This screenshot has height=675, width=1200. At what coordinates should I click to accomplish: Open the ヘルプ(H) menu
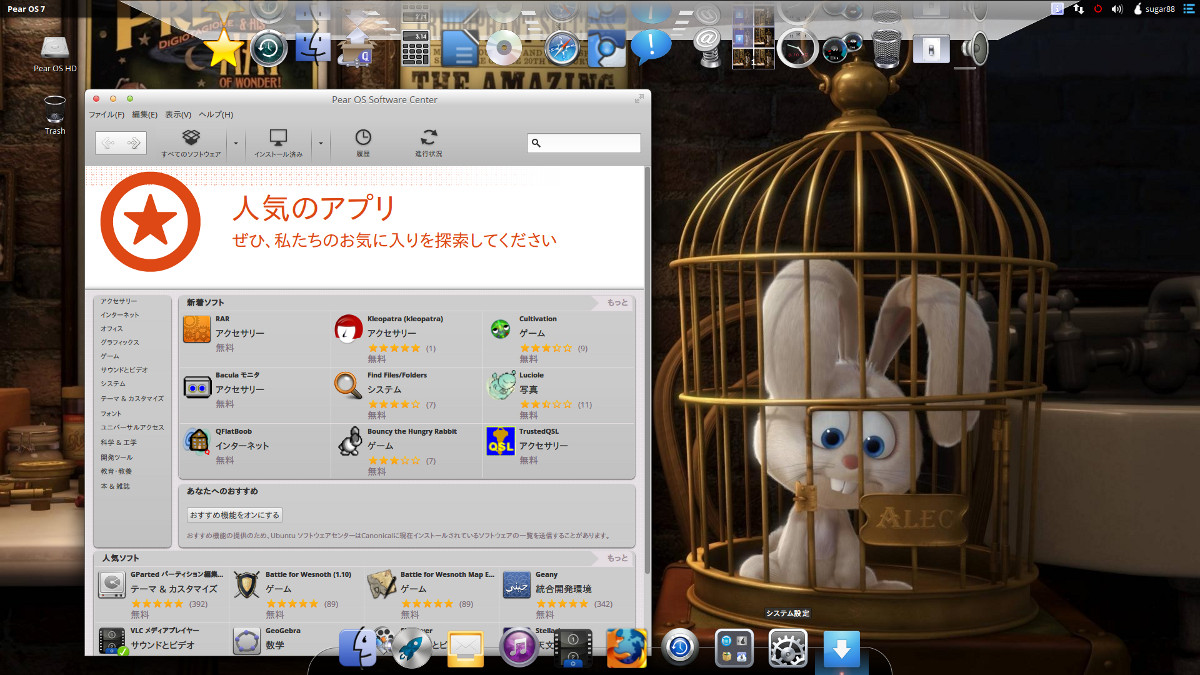point(215,115)
